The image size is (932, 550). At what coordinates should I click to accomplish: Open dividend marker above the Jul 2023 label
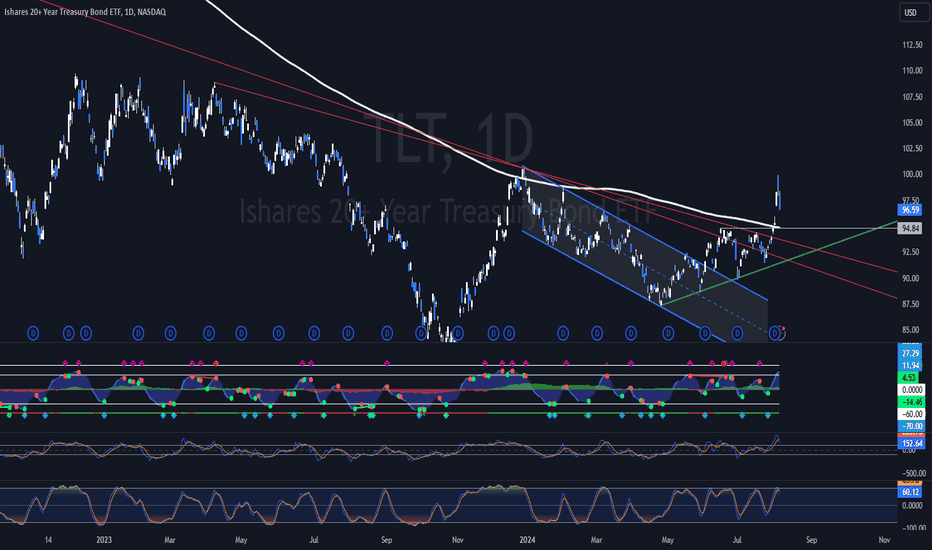(x=314, y=334)
